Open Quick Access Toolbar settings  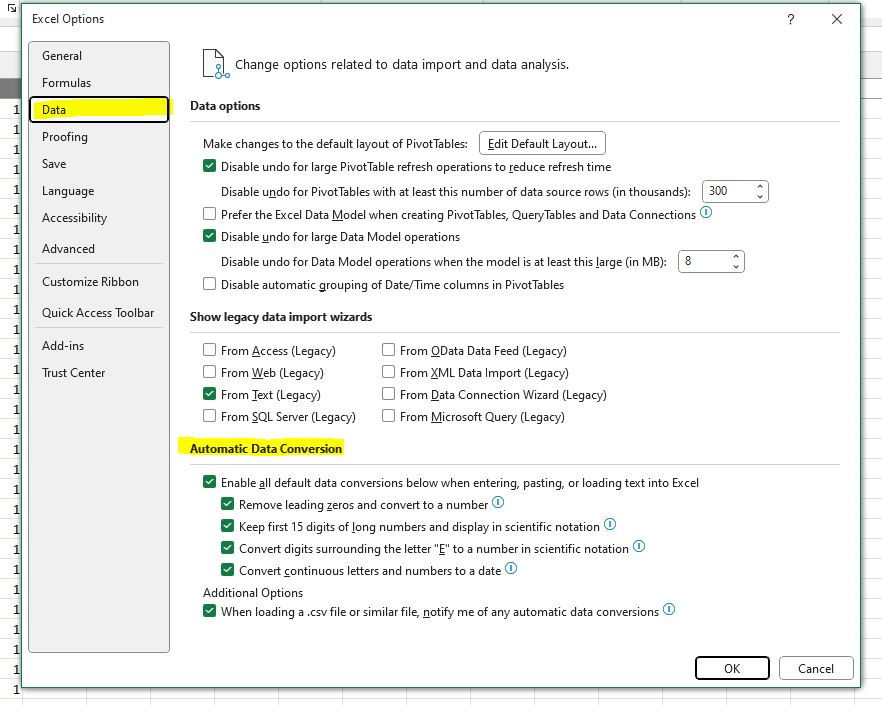[x=98, y=313]
